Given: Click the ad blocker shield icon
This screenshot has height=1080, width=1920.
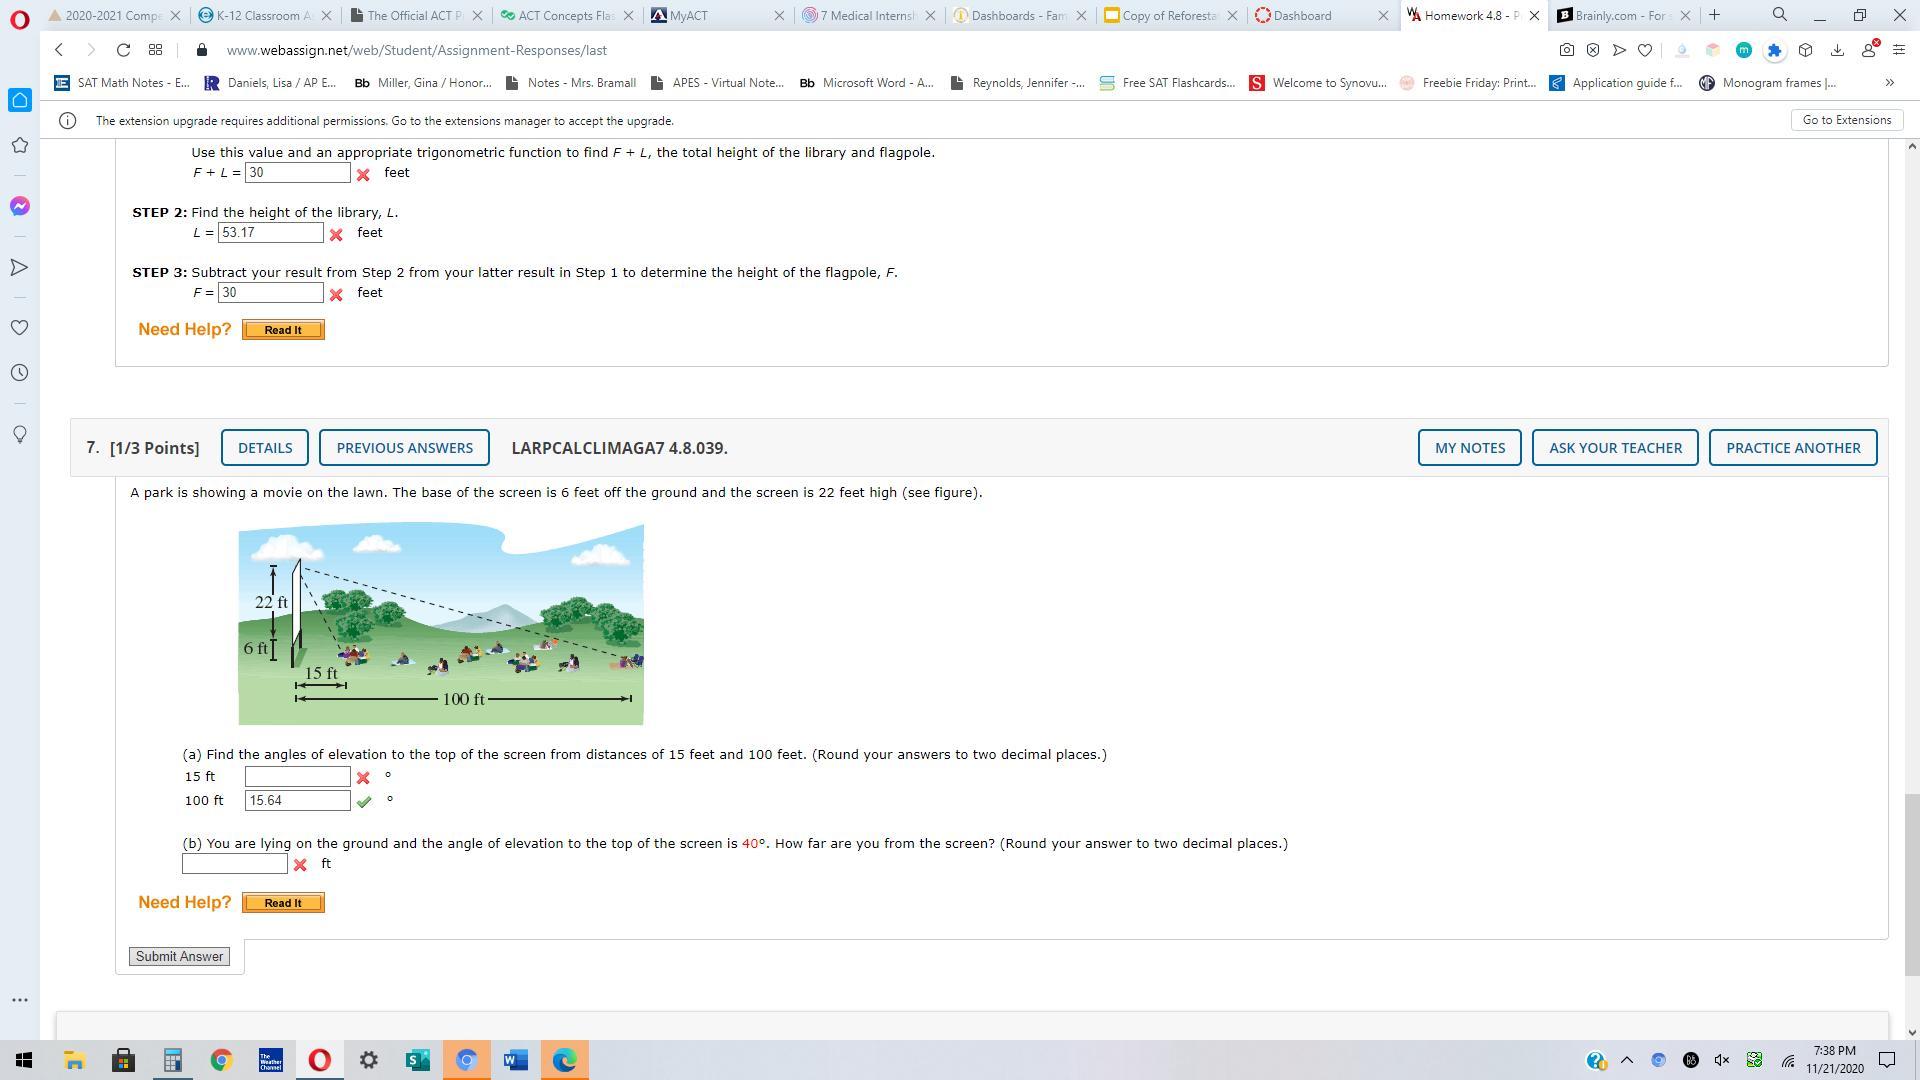Looking at the screenshot, I should [1593, 50].
